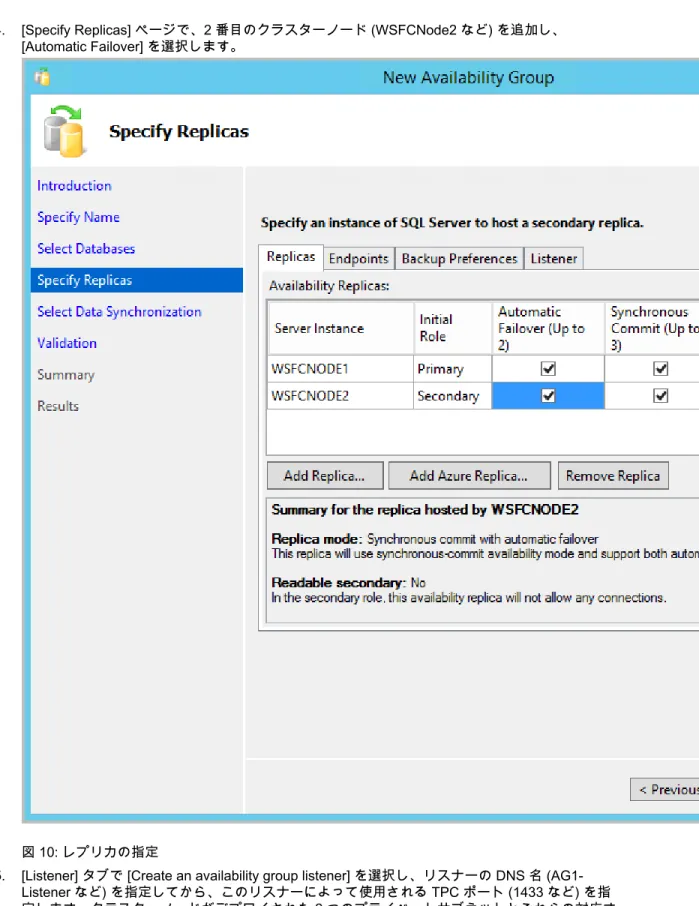This screenshot has width=699, height=906.
Task: Toggle Automatic Failover for WSFCNODE2
Action: point(548,396)
